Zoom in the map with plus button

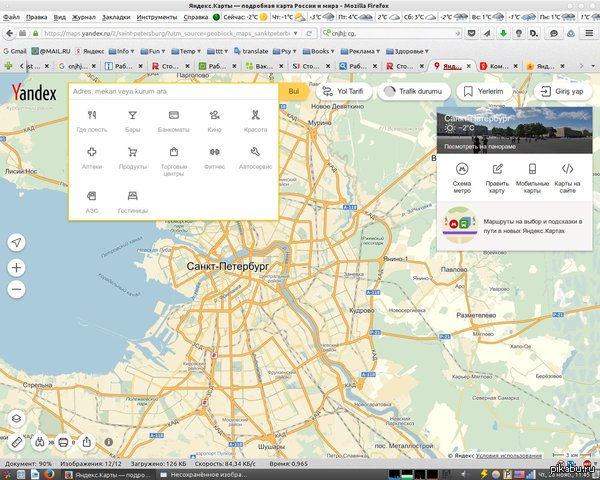click(x=16, y=267)
